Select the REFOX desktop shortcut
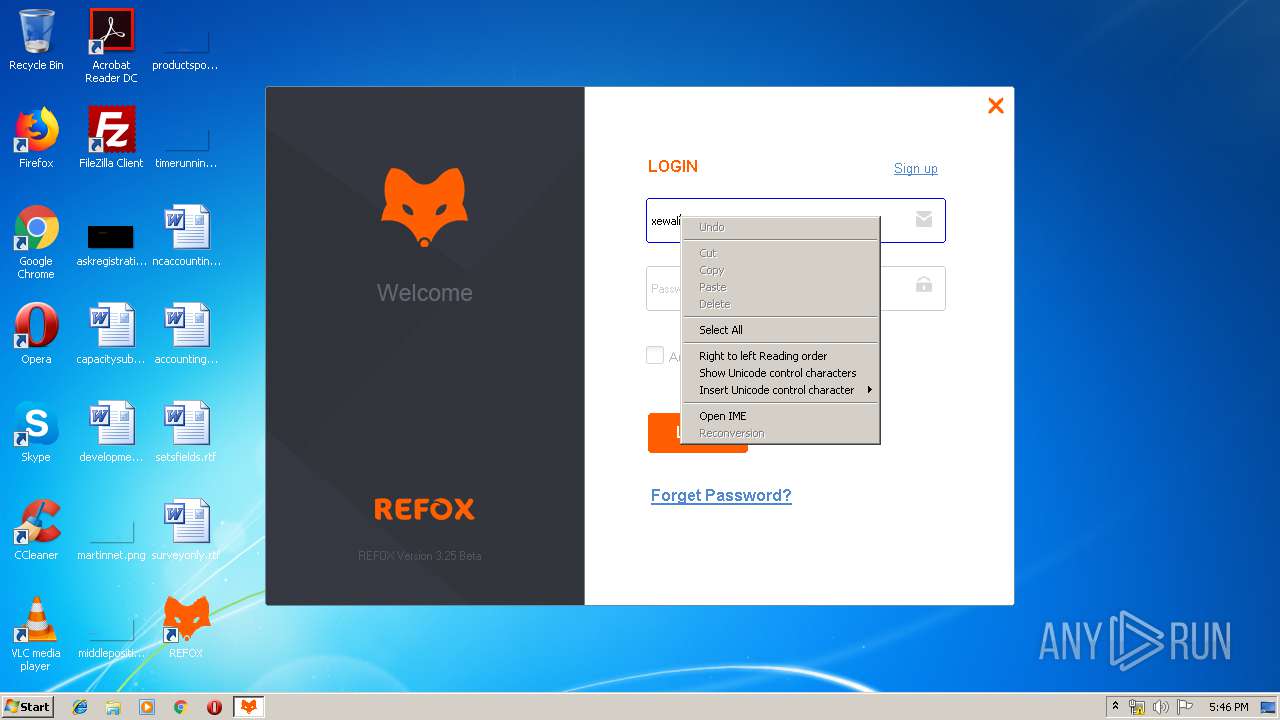The height and width of the screenshot is (720, 1280). (x=186, y=628)
